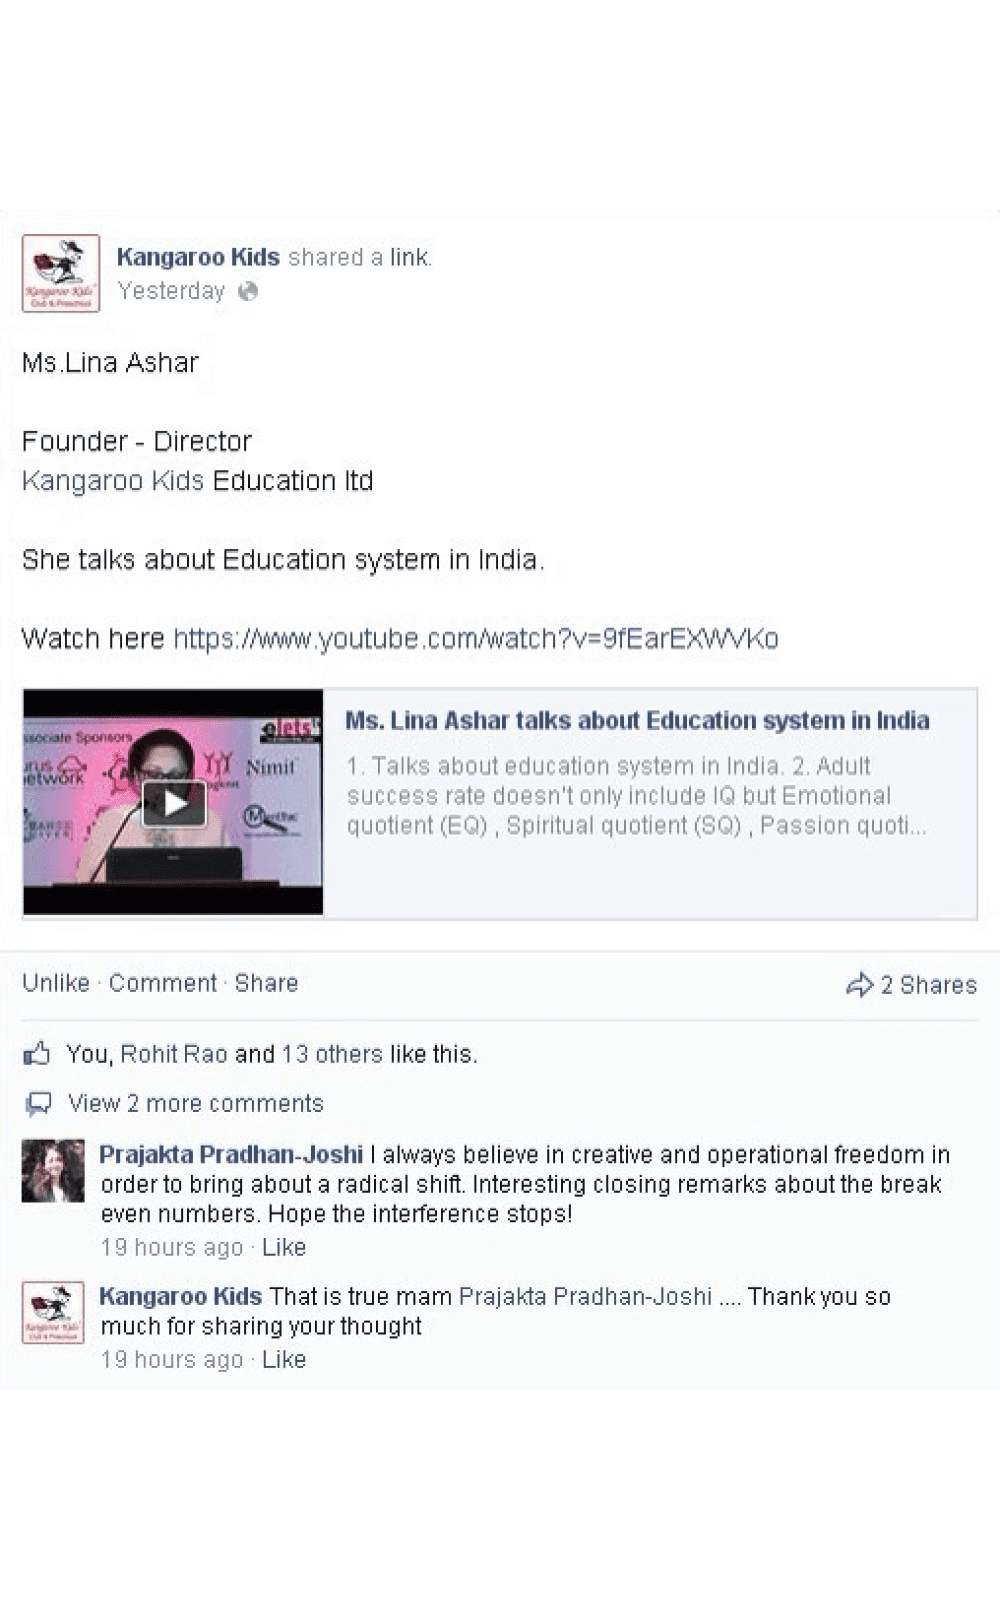Unlike this post
The width and height of the screenshot is (1000, 1600).
pyautogui.click(x=56, y=983)
